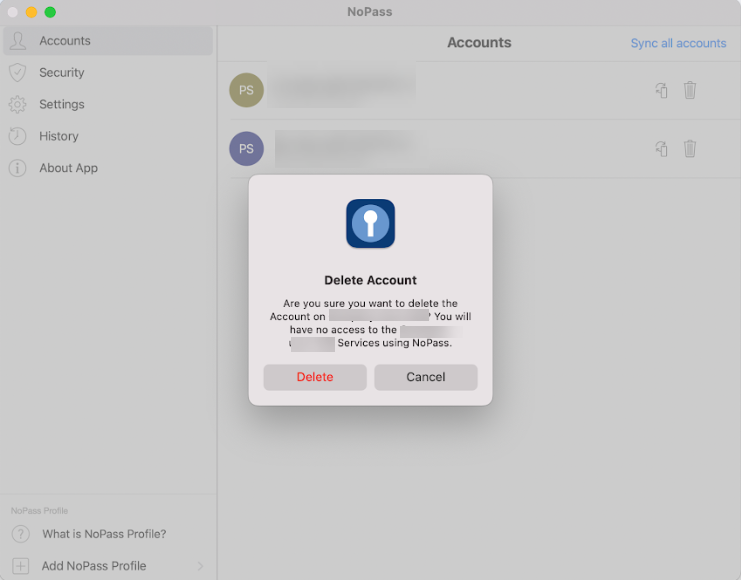This screenshot has width=741, height=580.
Task: Click the Security shield icon
Action: pos(17,72)
